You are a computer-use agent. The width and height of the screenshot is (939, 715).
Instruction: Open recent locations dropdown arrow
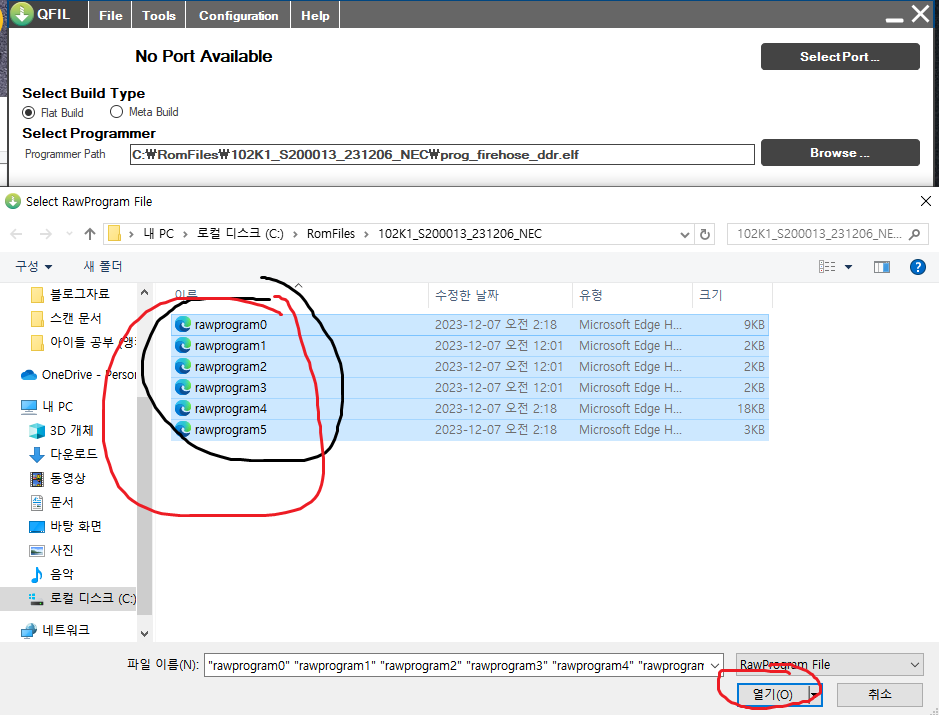(69, 234)
